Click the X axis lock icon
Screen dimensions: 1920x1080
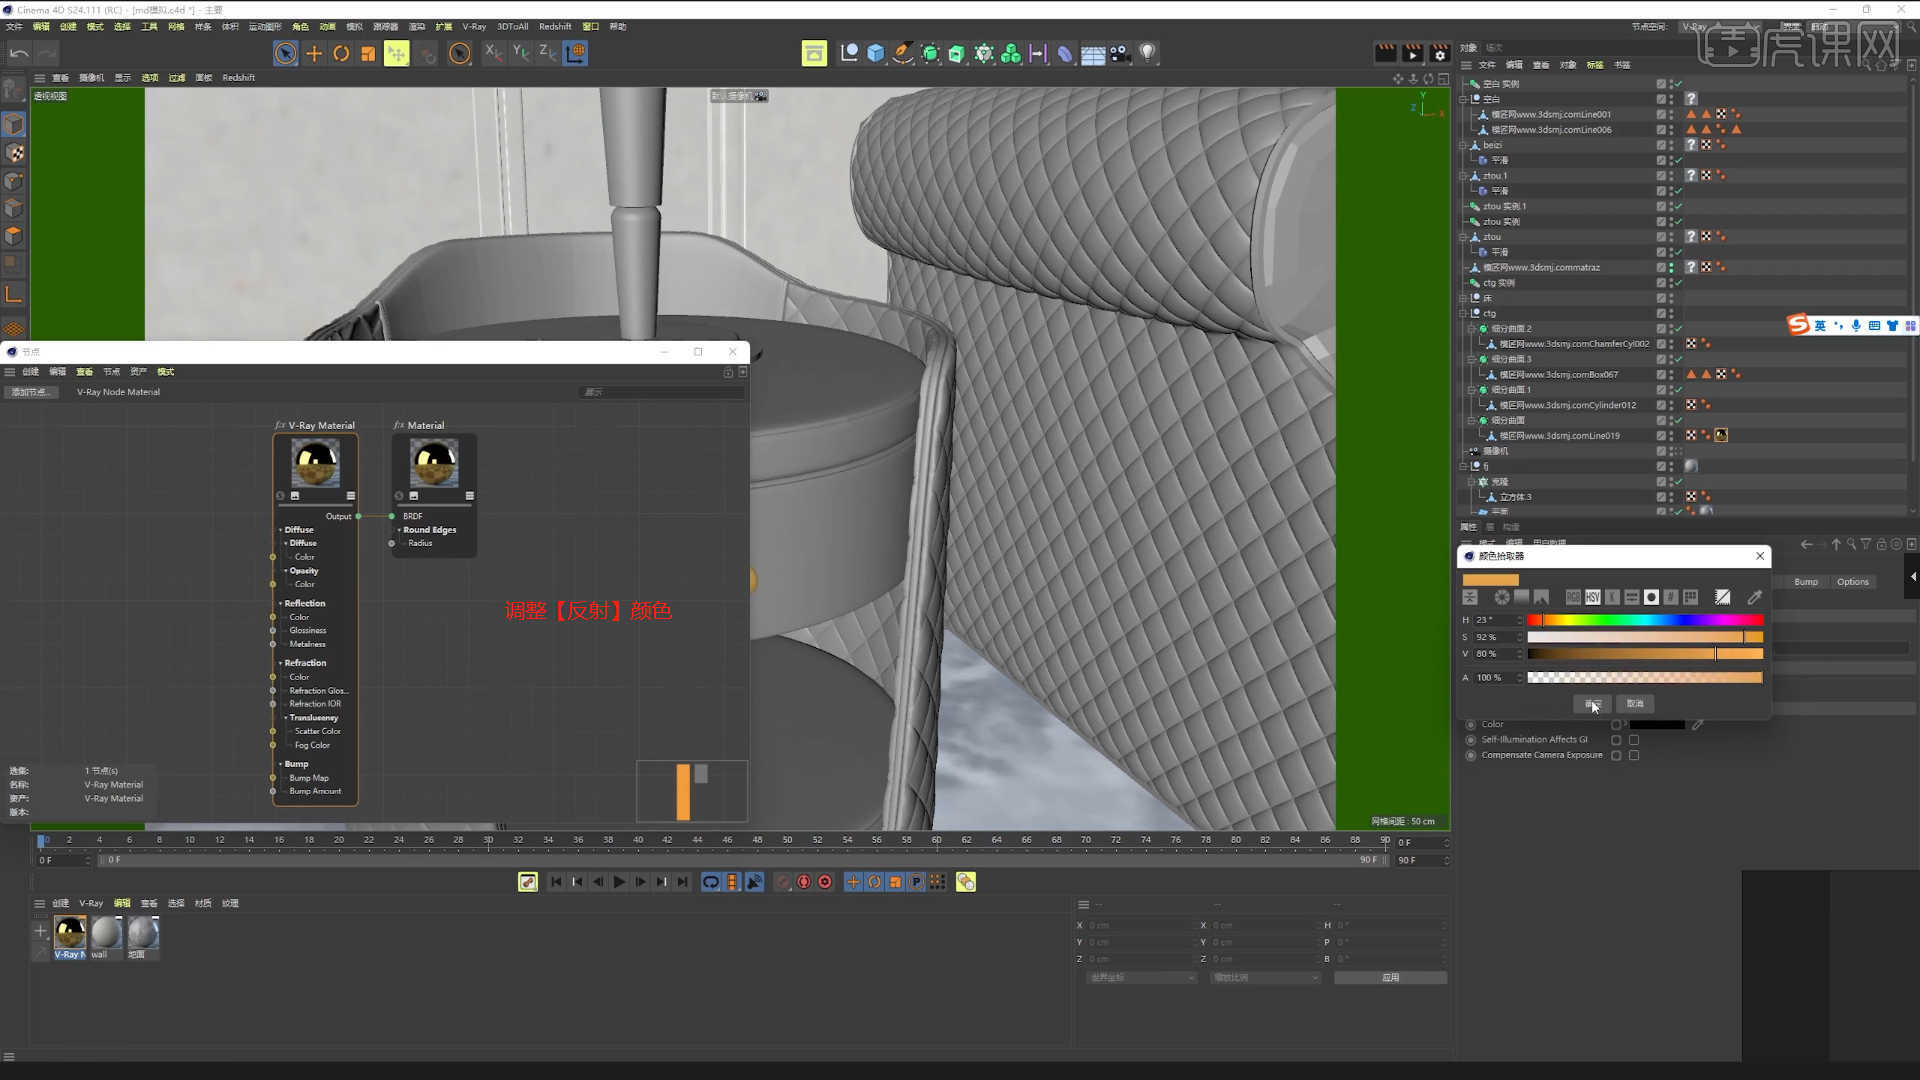pyautogui.click(x=493, y=53)
